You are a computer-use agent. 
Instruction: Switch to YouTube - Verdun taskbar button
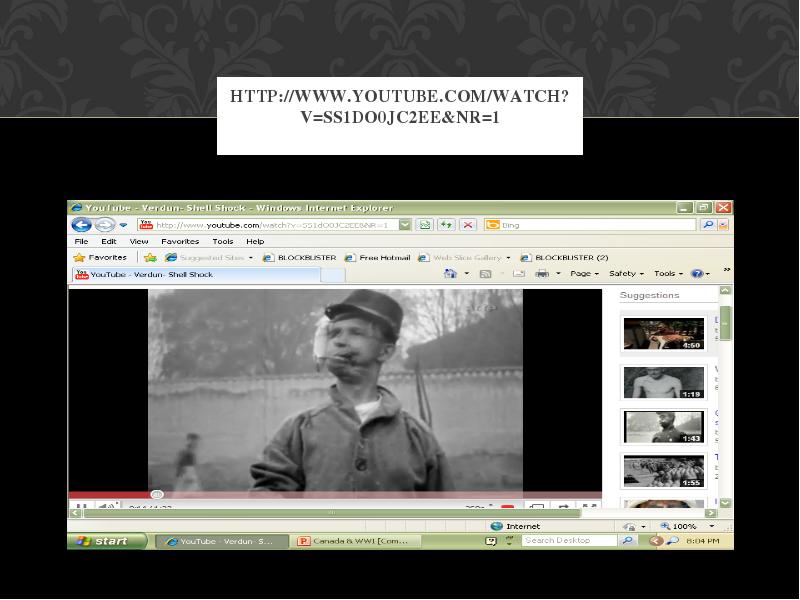pyautogui.click(x=221, y=541)
